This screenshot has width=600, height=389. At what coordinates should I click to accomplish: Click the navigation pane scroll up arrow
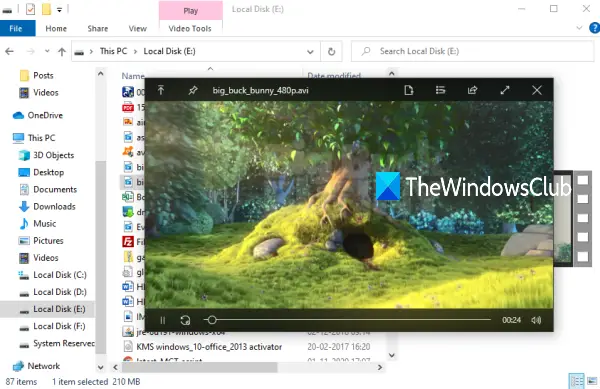101,73
